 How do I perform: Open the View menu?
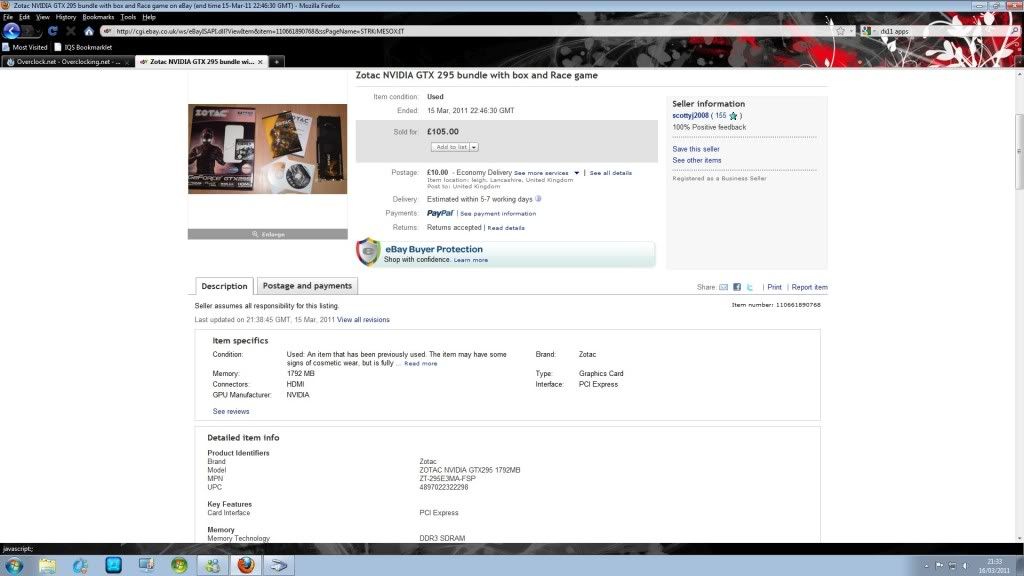pyautogui.click(x=42, y=17)
